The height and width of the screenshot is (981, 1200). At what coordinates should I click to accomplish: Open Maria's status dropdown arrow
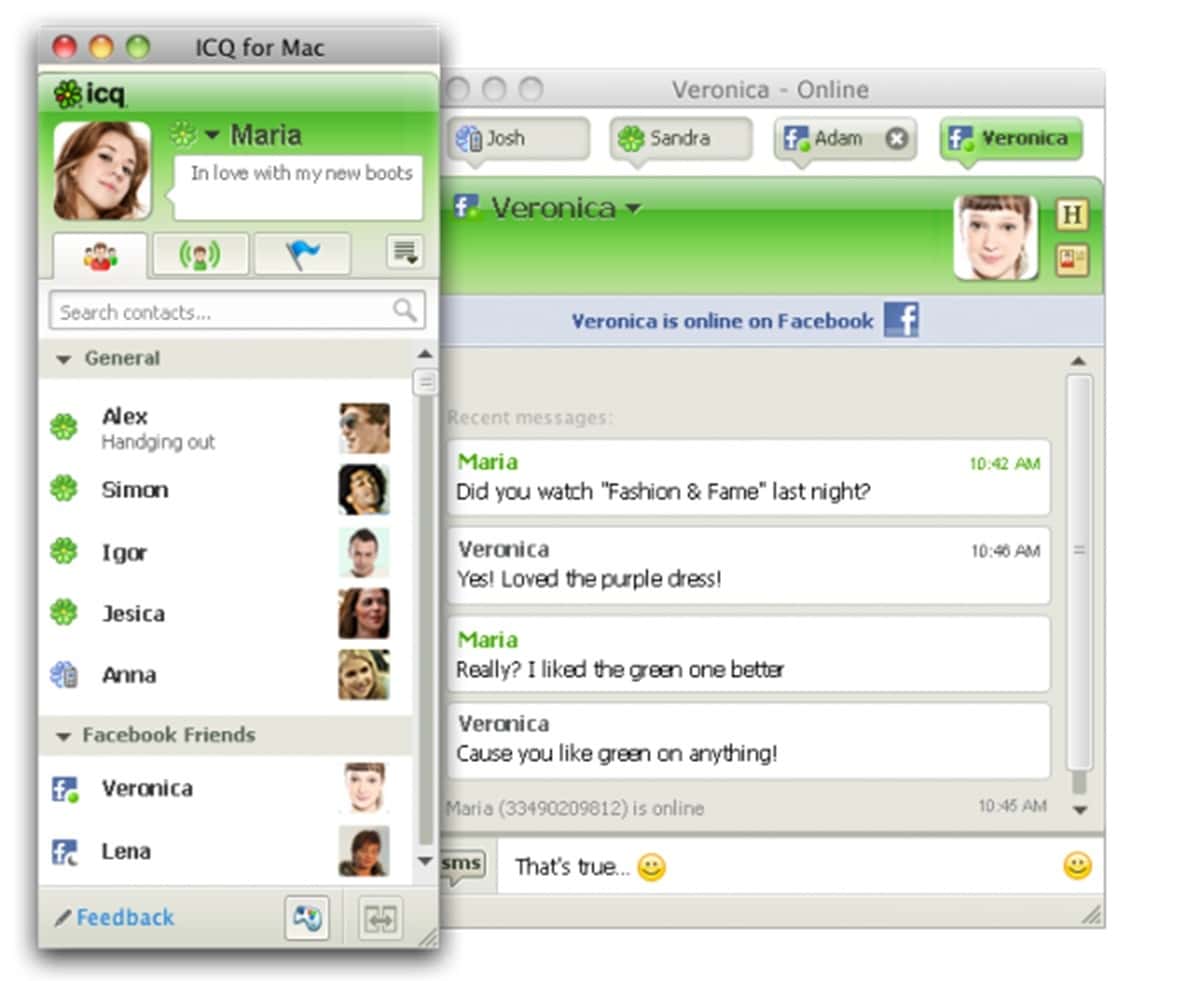(212, 135)
